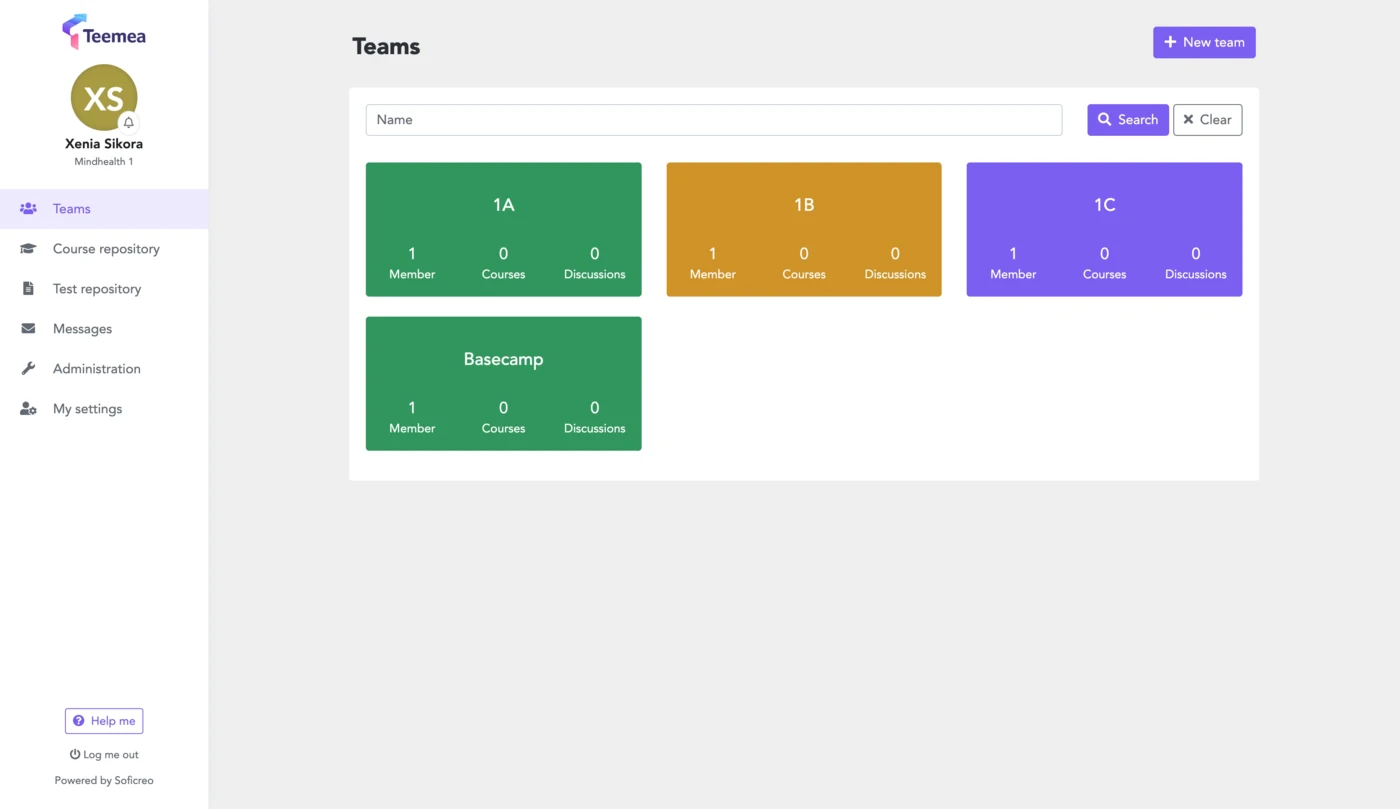The image size is (1400, 809).
Task: Clear the search filter
Action: (x=1208, y=120)
